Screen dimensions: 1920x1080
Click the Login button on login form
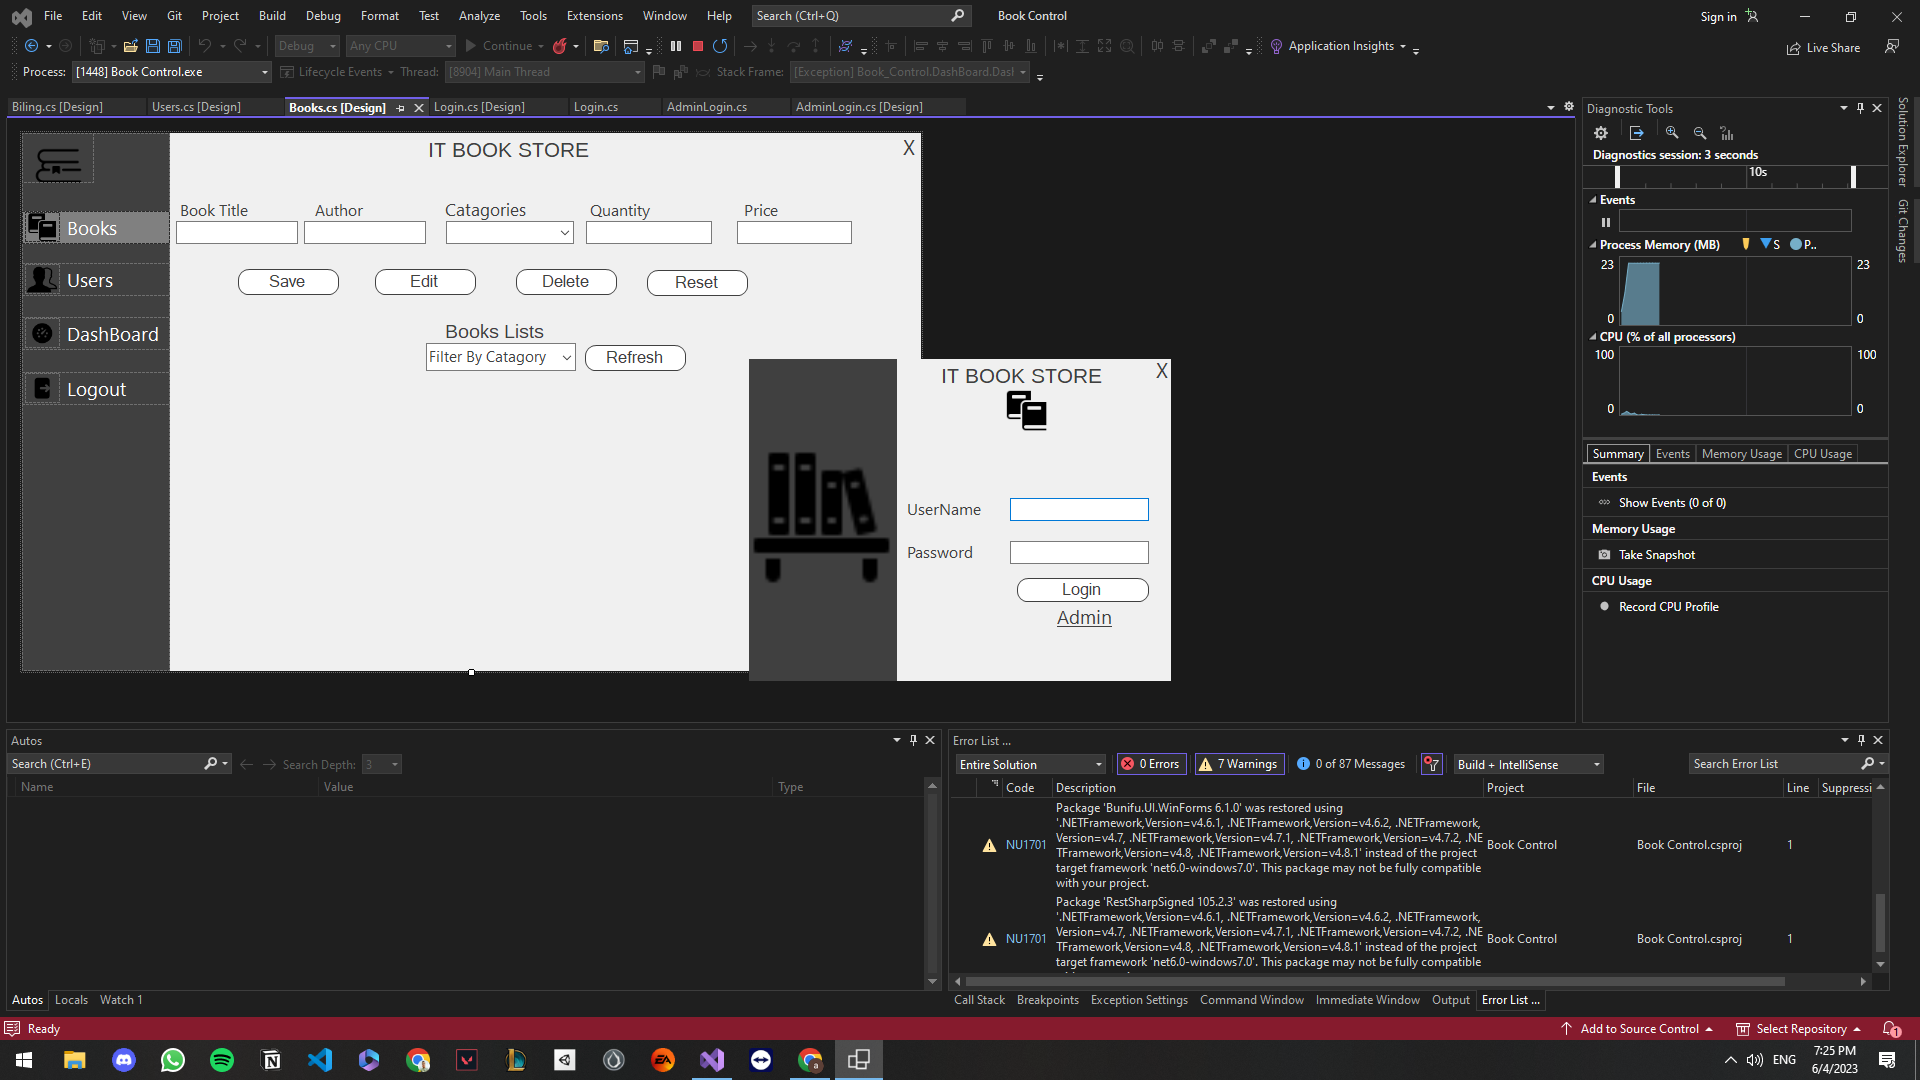click(1081, 590)
